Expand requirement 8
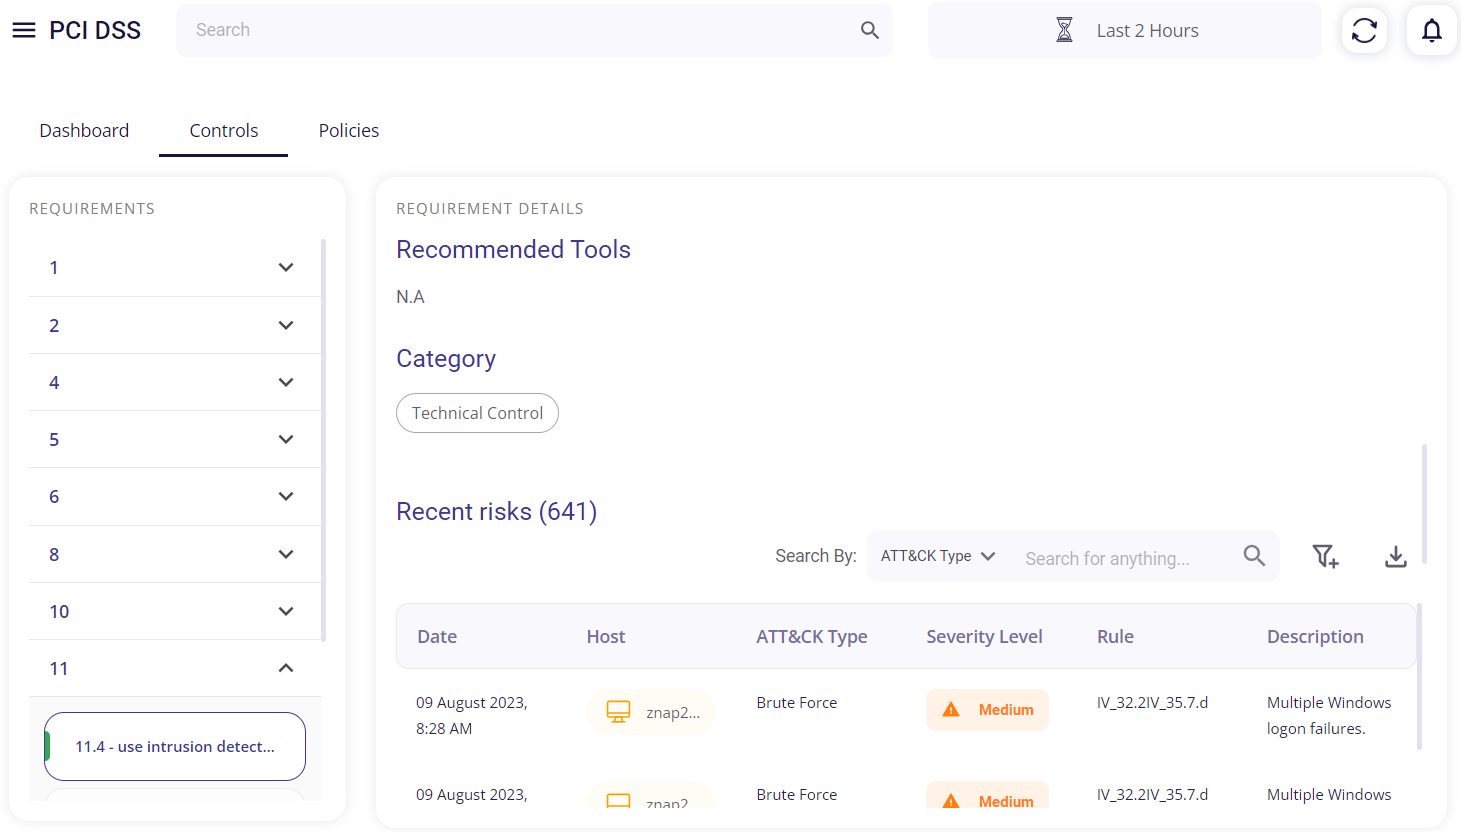This screenshot has width=1461, height=832. (175, 554)
